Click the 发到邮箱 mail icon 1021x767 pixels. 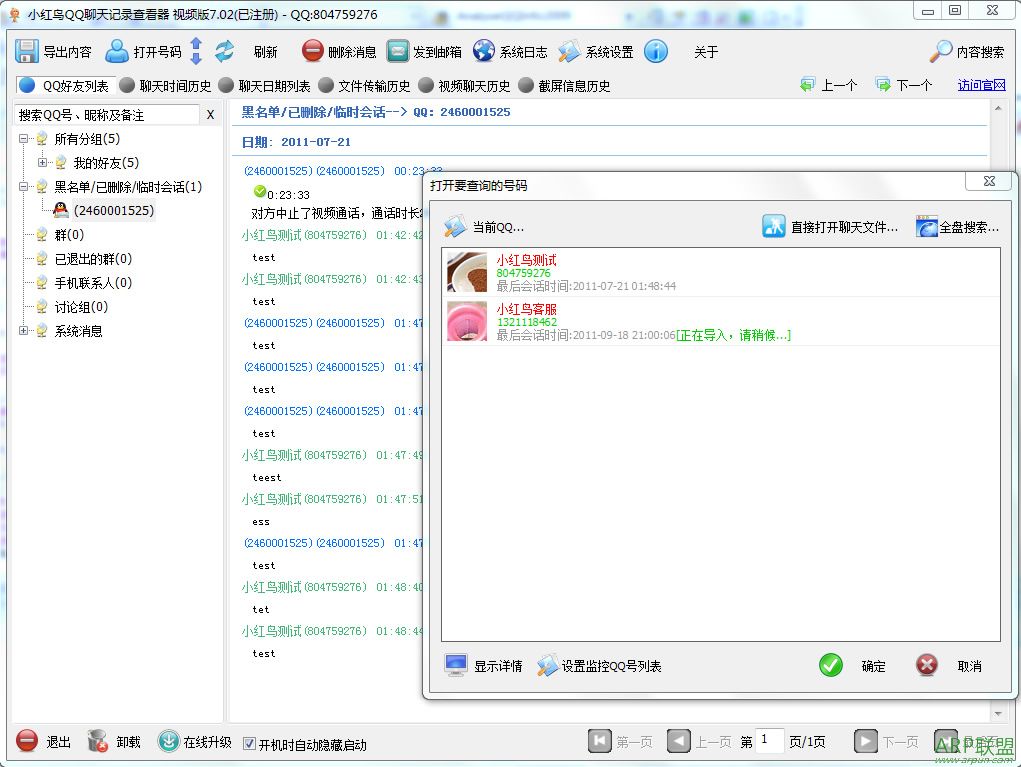pos(398,51)
